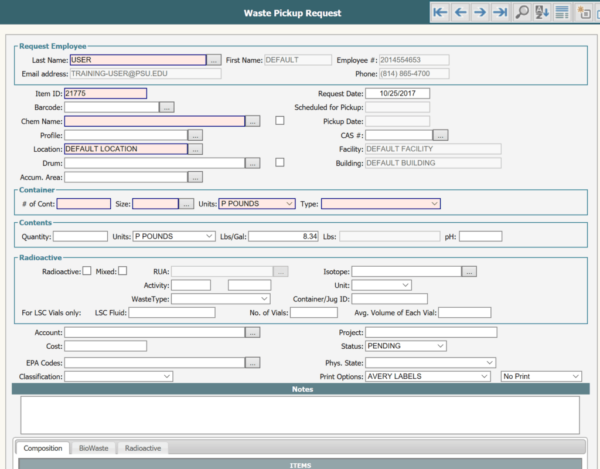Go to the previous record

point(461,12)
